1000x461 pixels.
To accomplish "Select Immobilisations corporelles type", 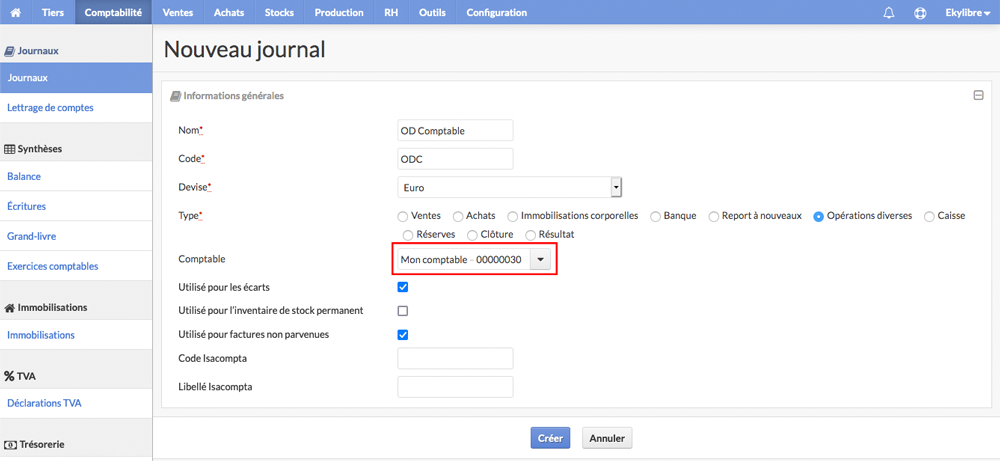I will [x=512, y=217].
